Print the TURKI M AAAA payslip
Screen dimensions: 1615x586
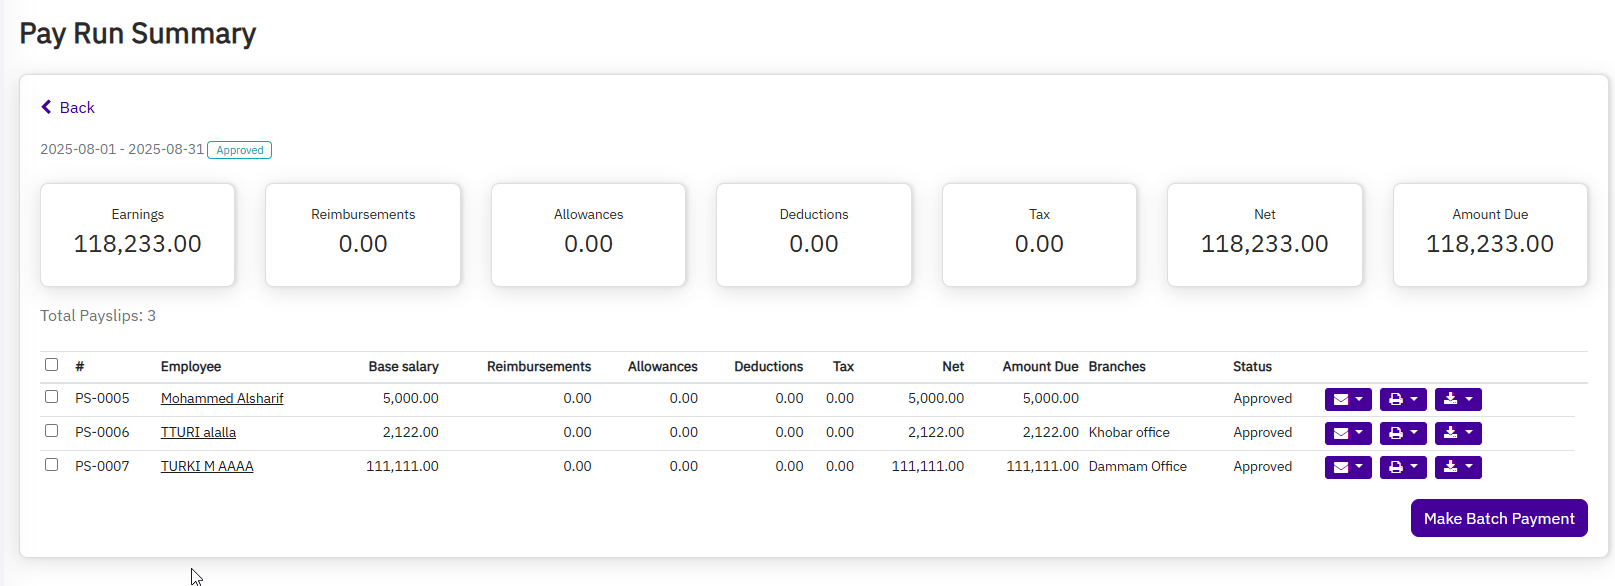pos(1402,467)
